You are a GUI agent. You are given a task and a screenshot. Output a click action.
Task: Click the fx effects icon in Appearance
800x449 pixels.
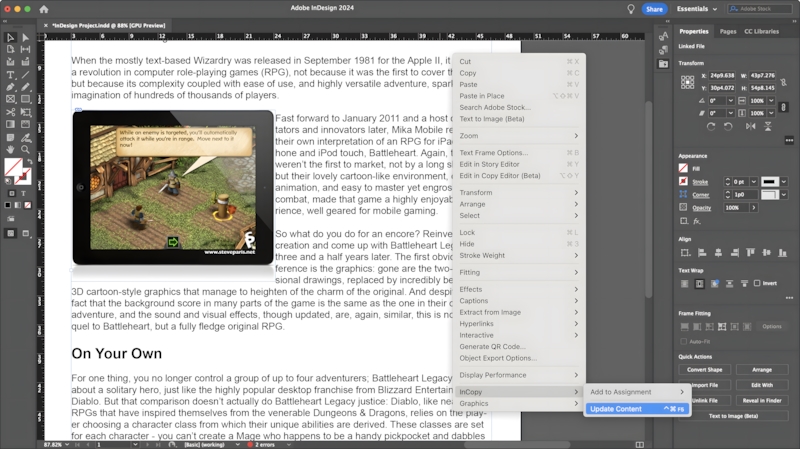coord(697,221)
